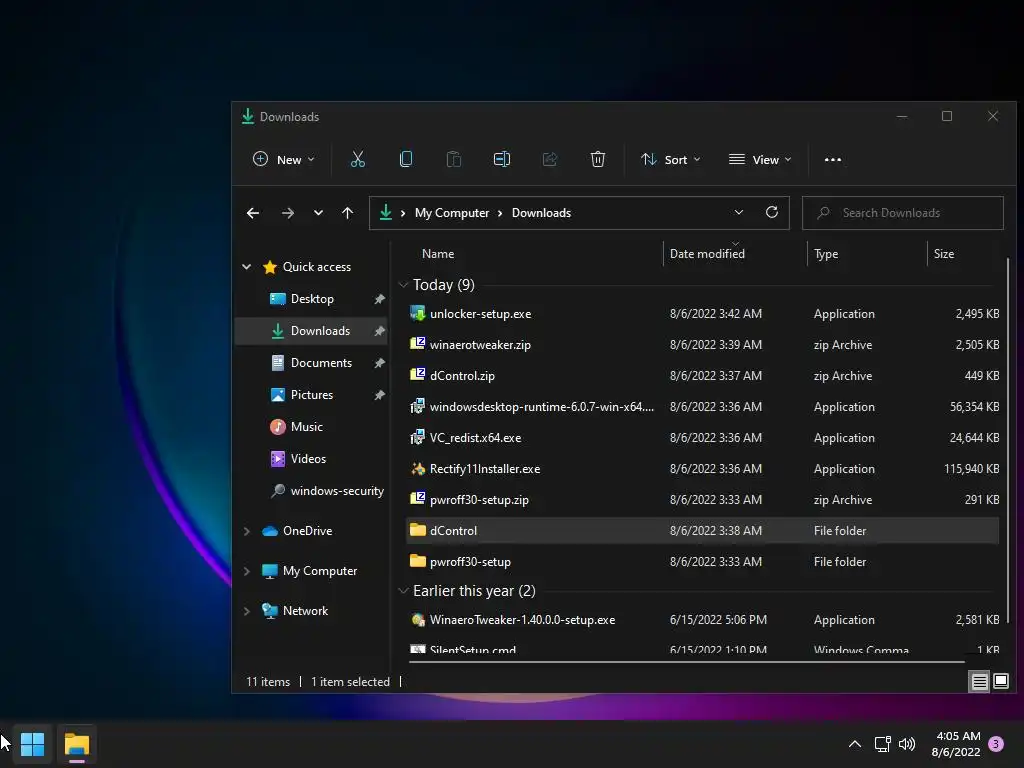The width and height of the screenshot is (1024, 768).
Task: Expand the Network tree node
Action: click(x=246, y=611)
